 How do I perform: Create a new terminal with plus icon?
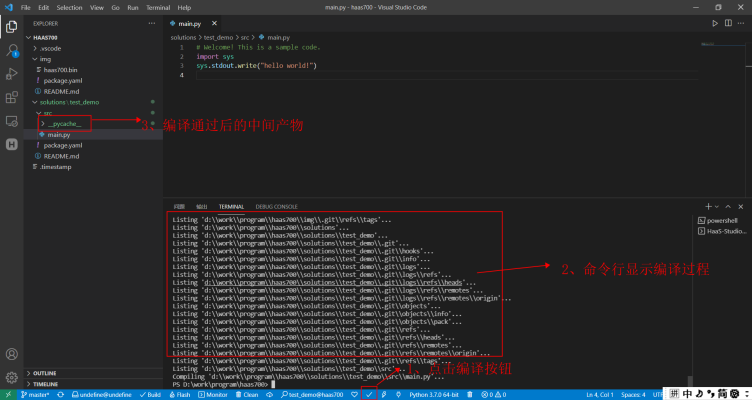tap(708, 206)
